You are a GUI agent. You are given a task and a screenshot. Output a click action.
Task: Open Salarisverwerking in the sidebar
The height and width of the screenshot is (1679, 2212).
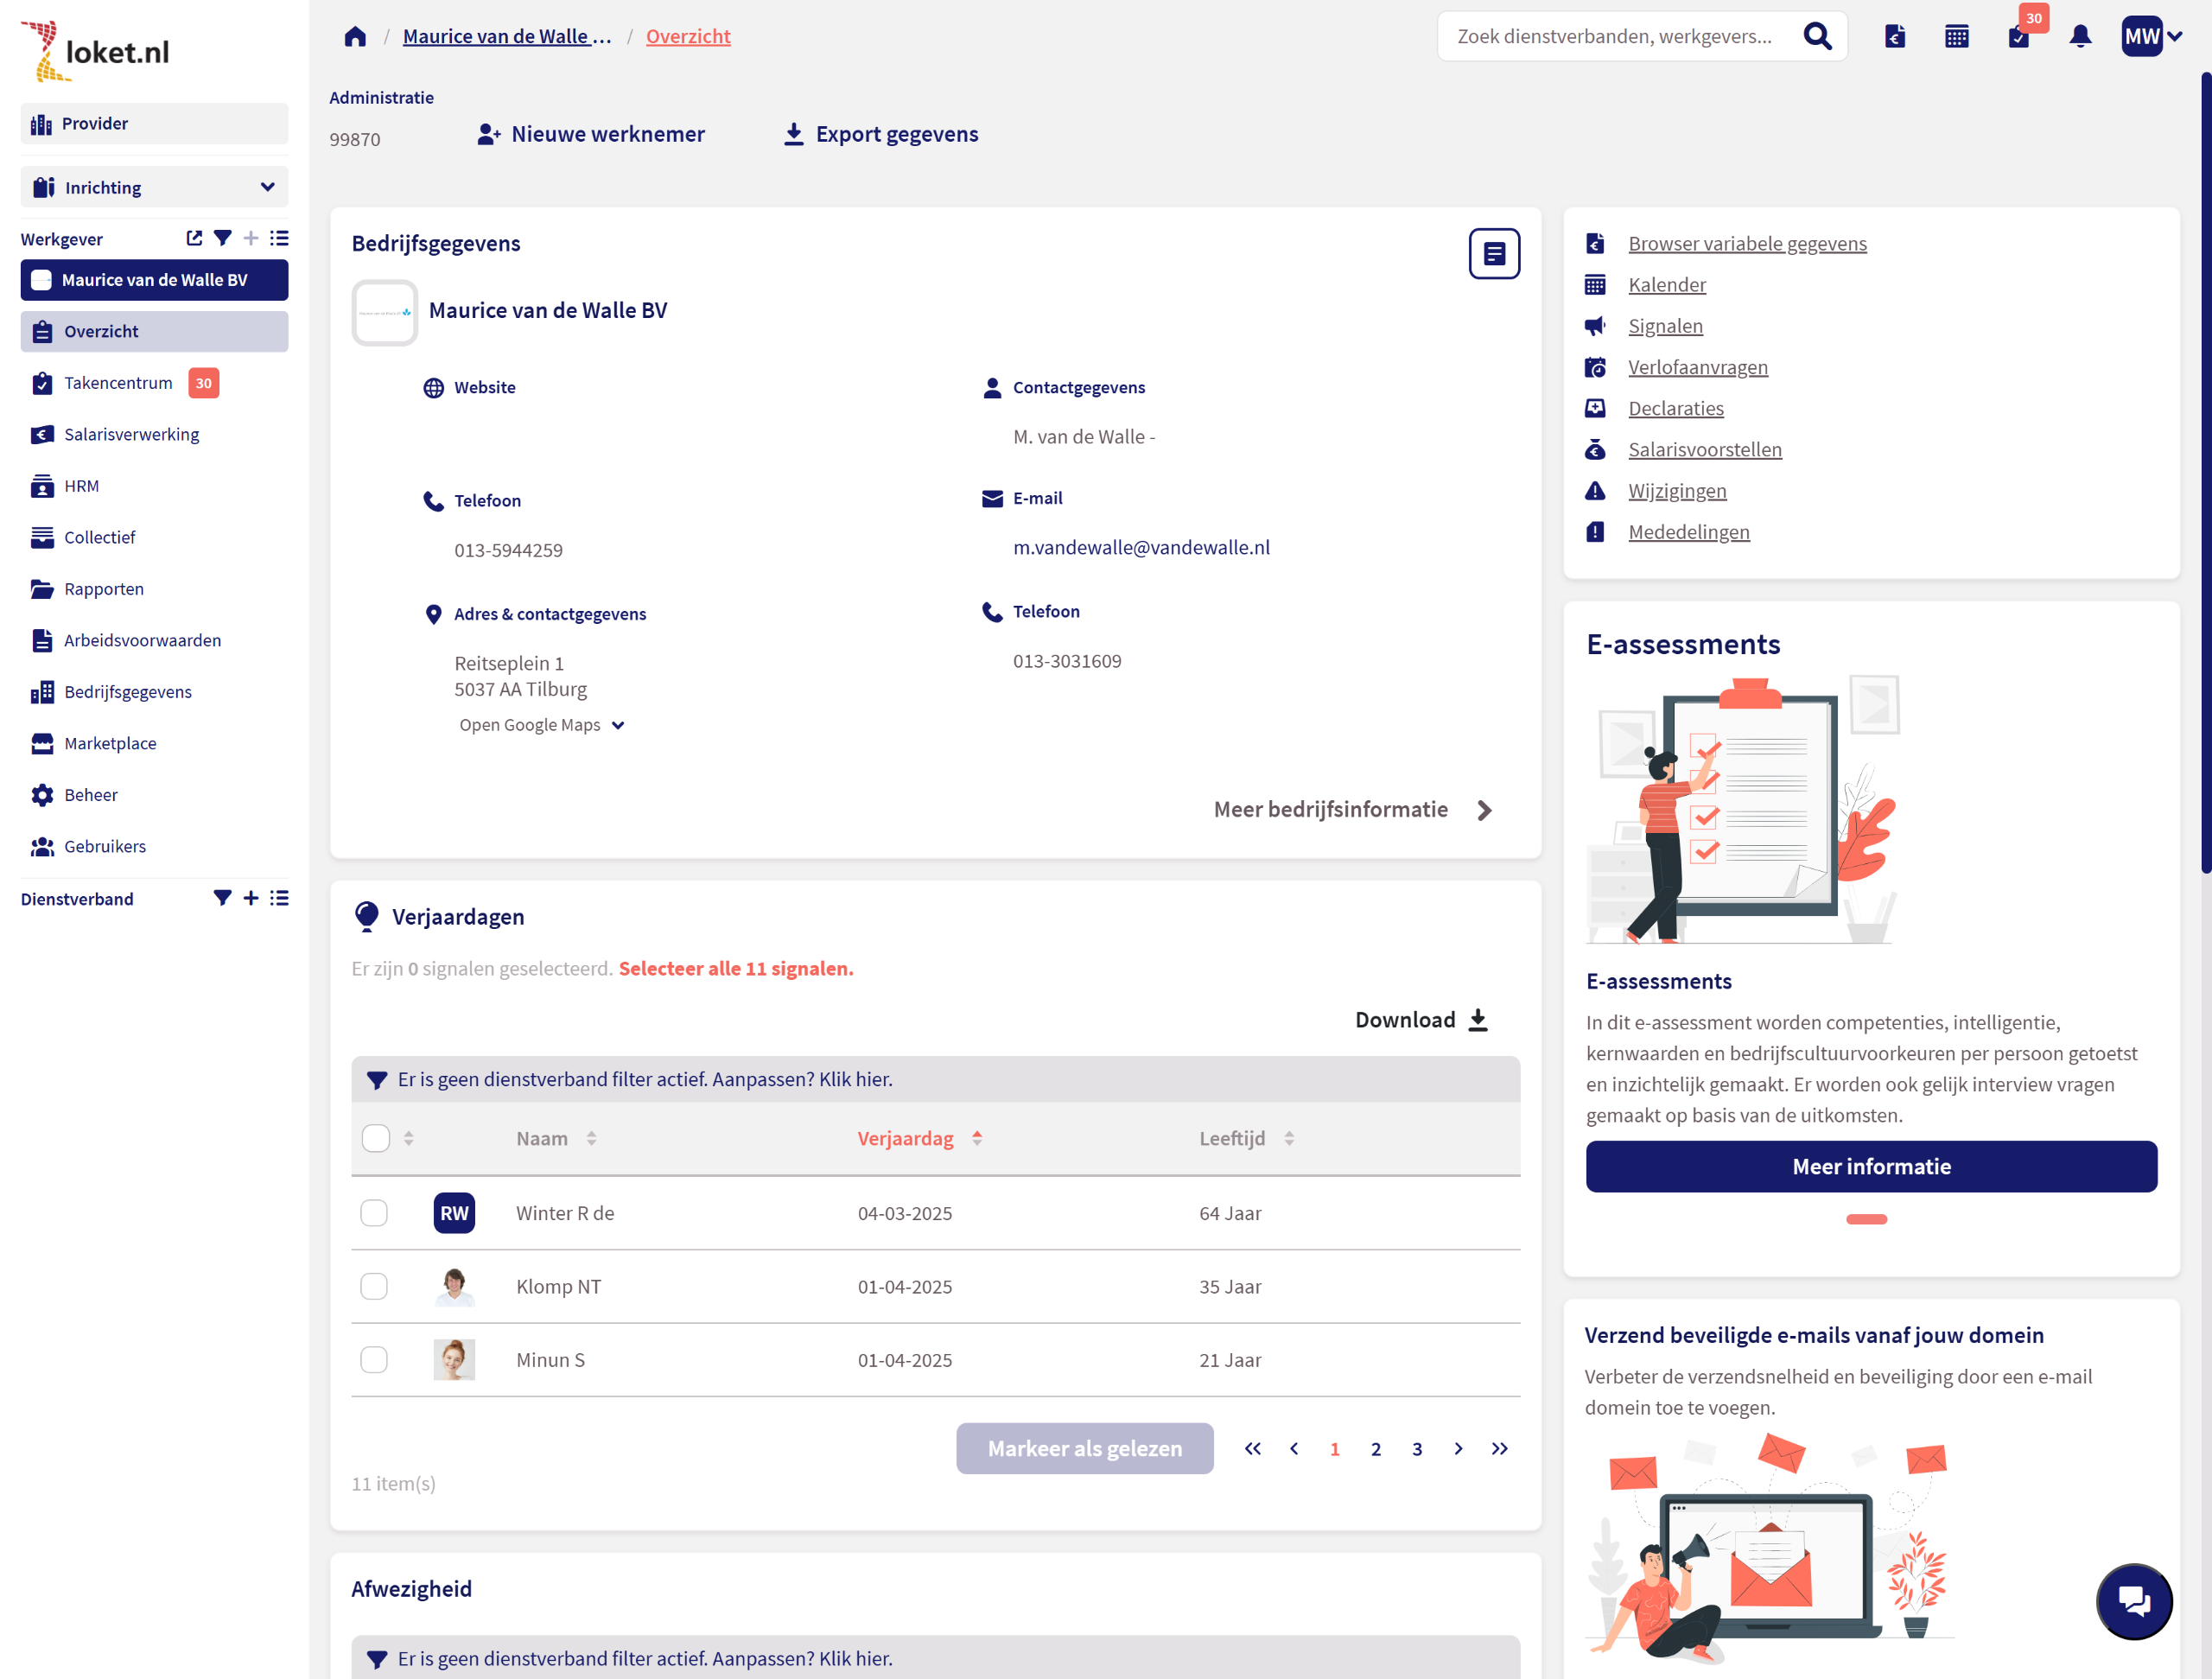131,434
